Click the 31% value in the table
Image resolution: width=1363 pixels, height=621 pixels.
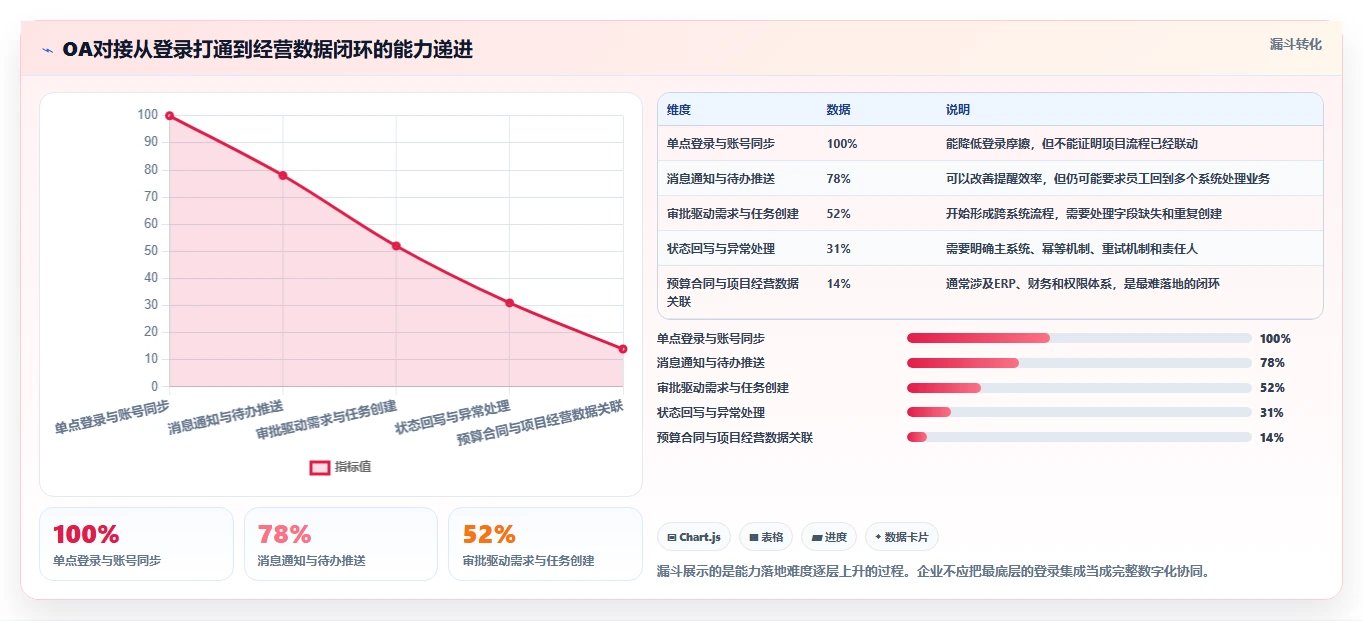point(839,249)
